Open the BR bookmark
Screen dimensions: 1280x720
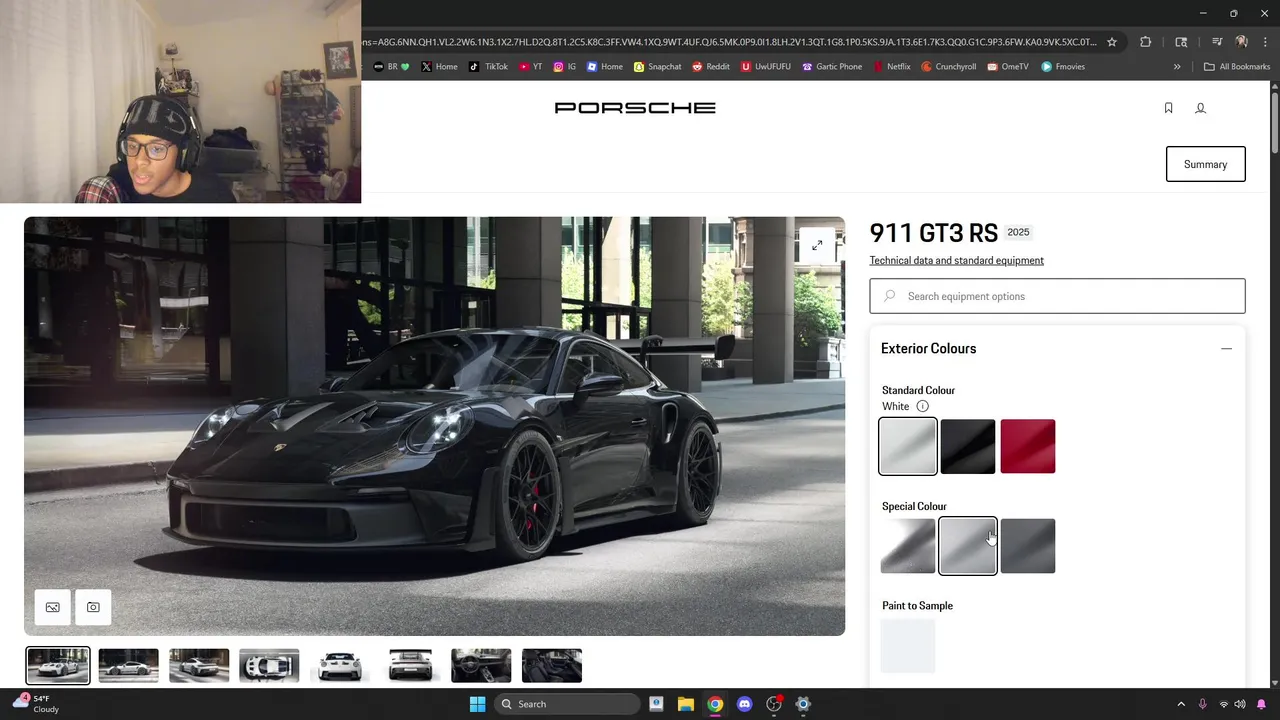click(392, 67)
